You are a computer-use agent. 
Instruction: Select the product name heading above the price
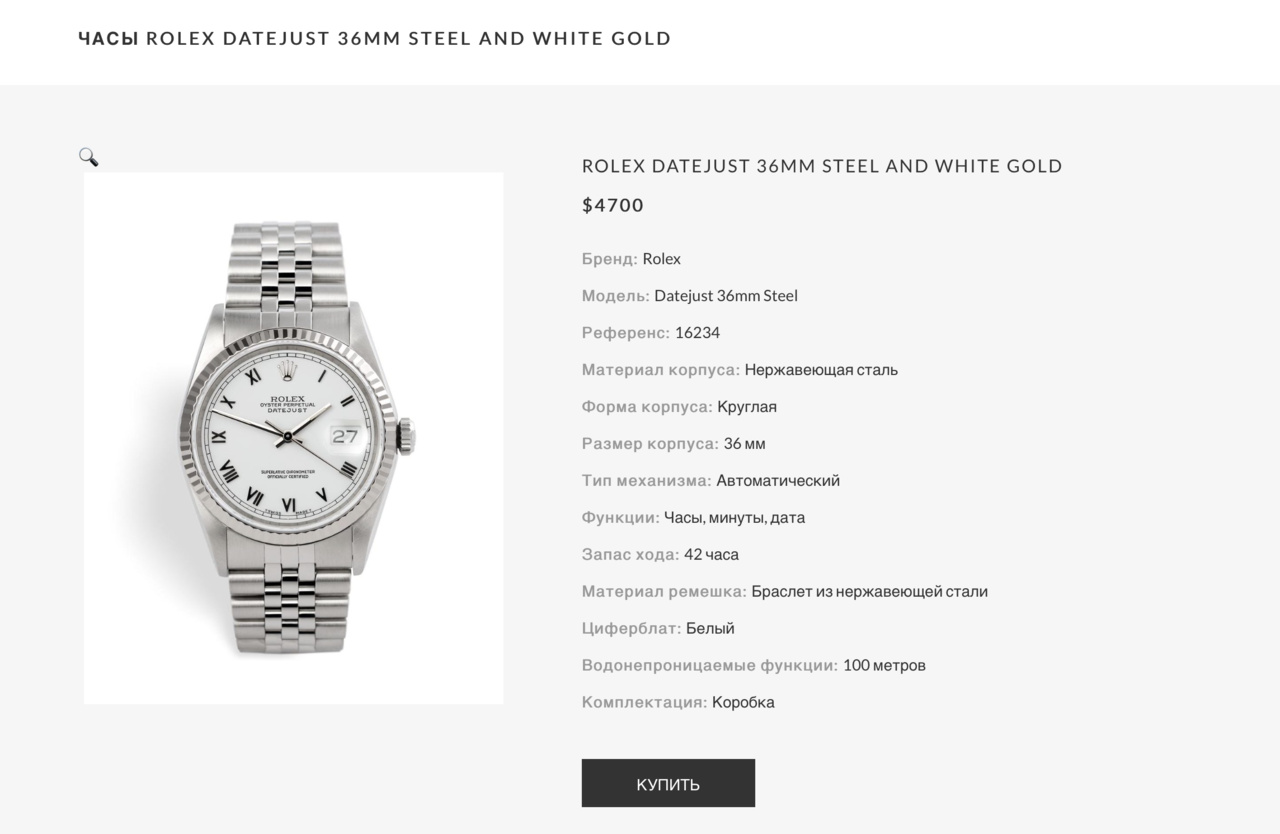821,166
